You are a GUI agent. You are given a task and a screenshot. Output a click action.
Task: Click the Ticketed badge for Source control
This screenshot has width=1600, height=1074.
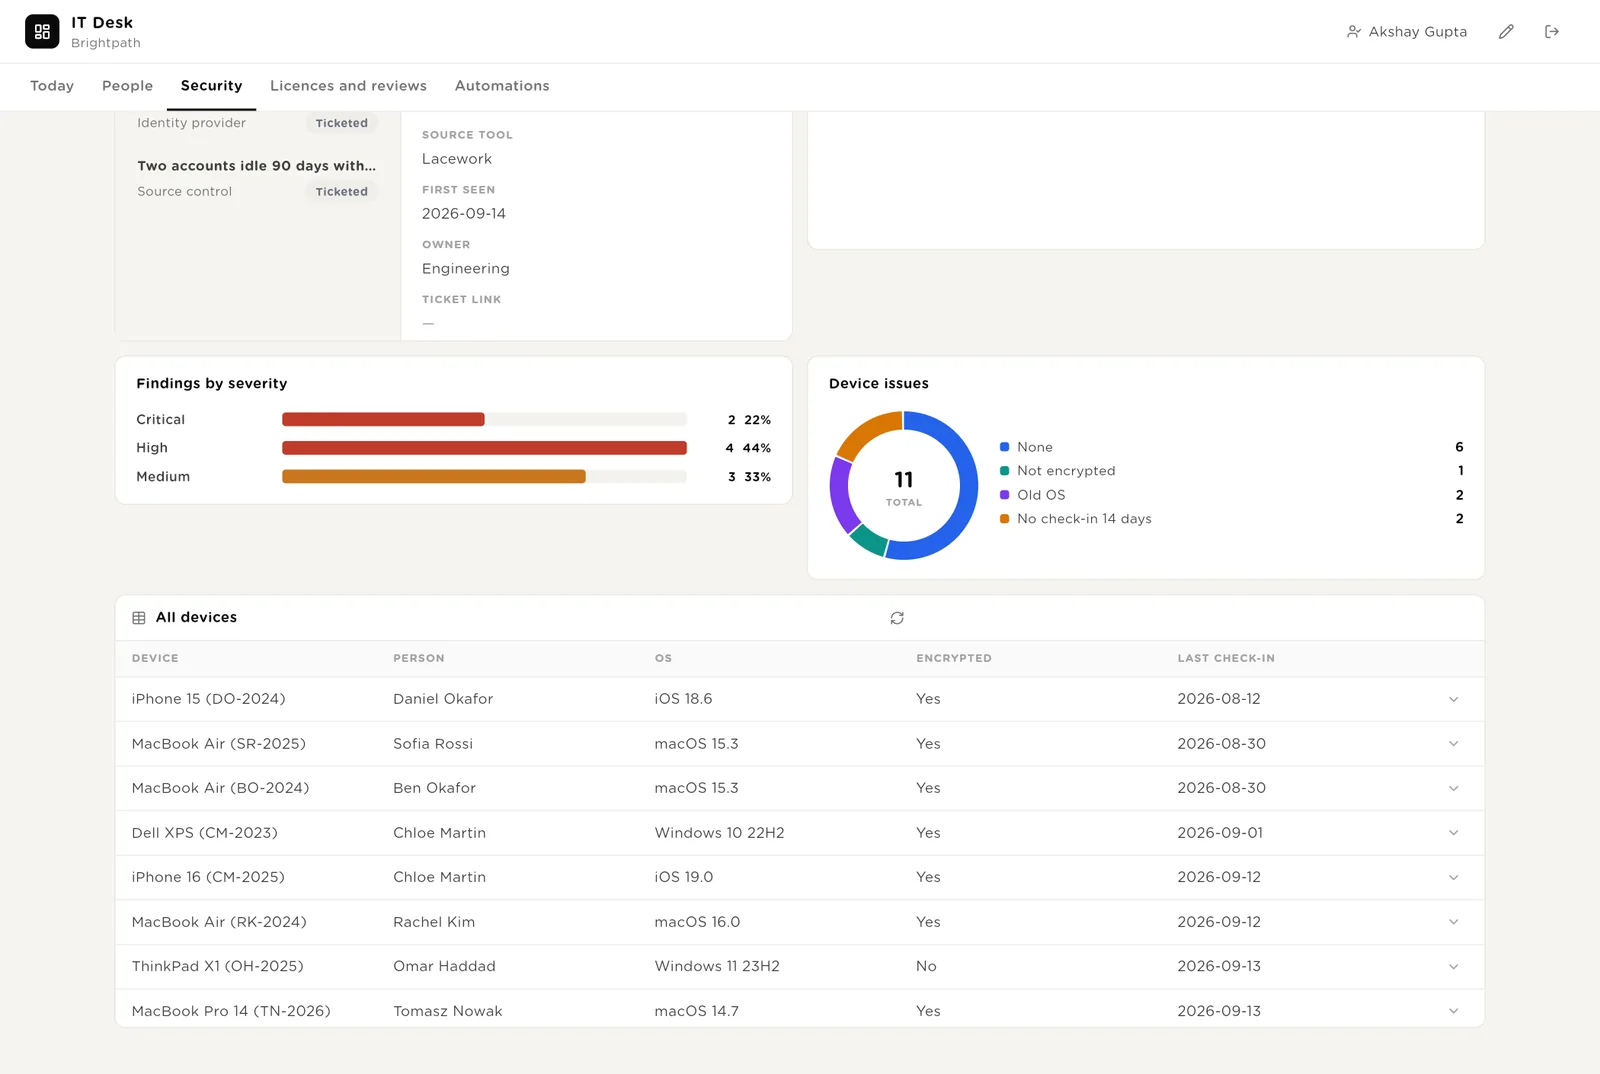342,192
